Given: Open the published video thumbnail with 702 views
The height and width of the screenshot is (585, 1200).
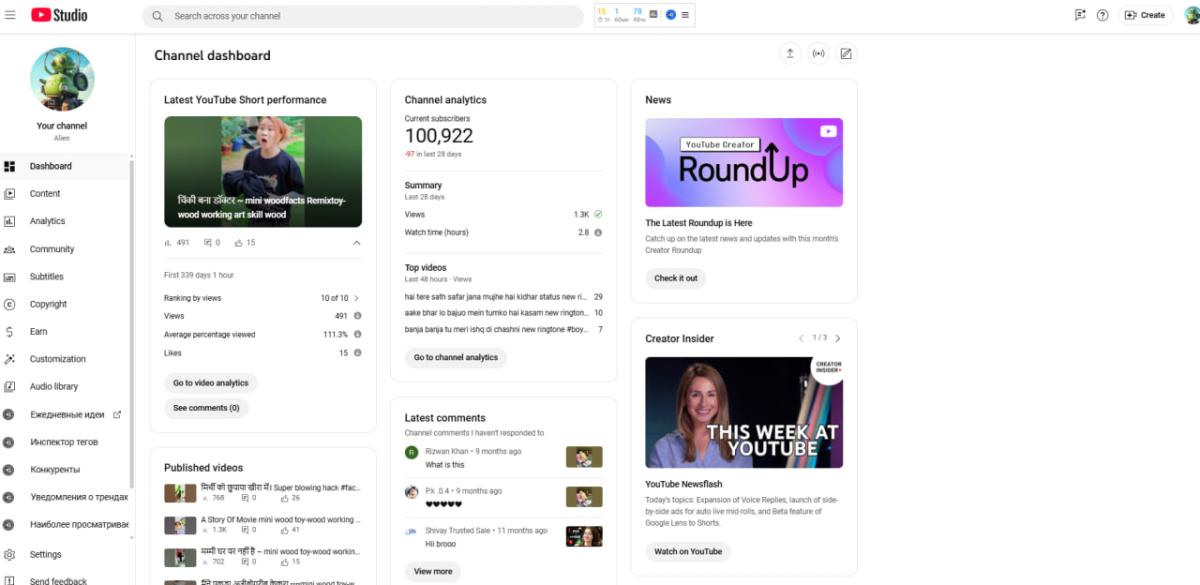Looking at the screenshot, I should pos(180,557).
